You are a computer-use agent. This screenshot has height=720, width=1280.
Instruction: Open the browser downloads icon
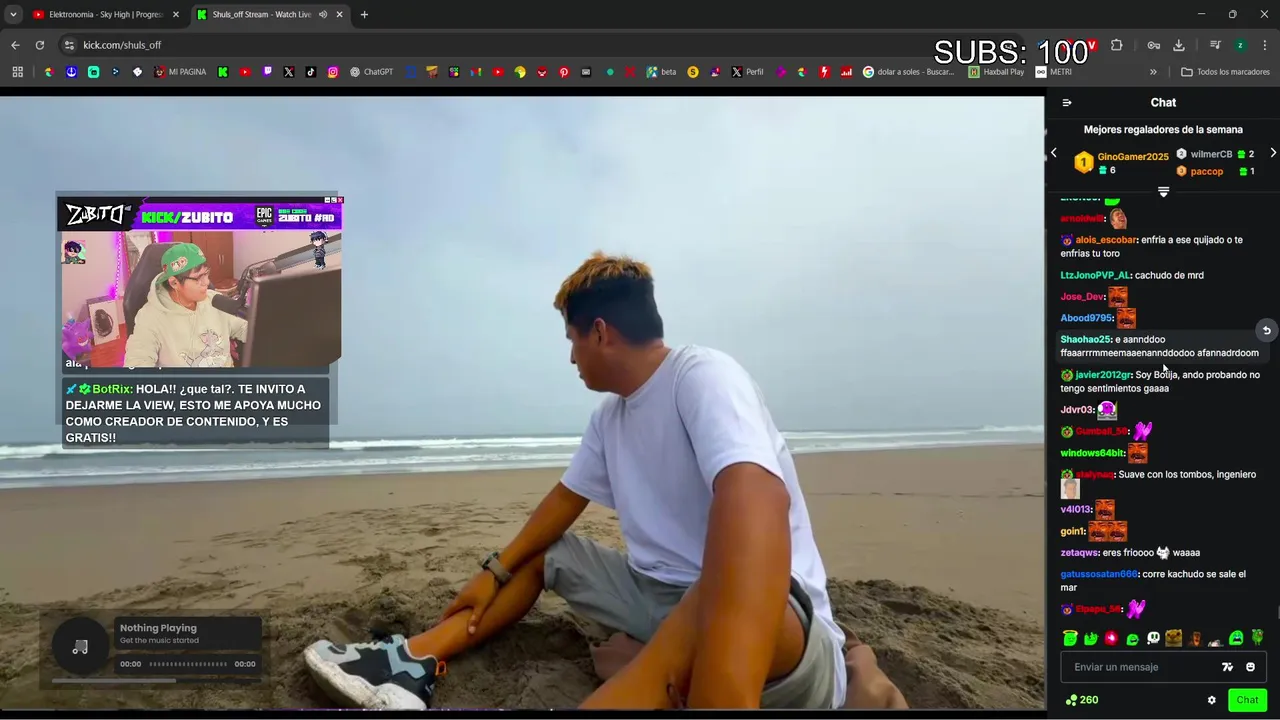point(1179,45)
